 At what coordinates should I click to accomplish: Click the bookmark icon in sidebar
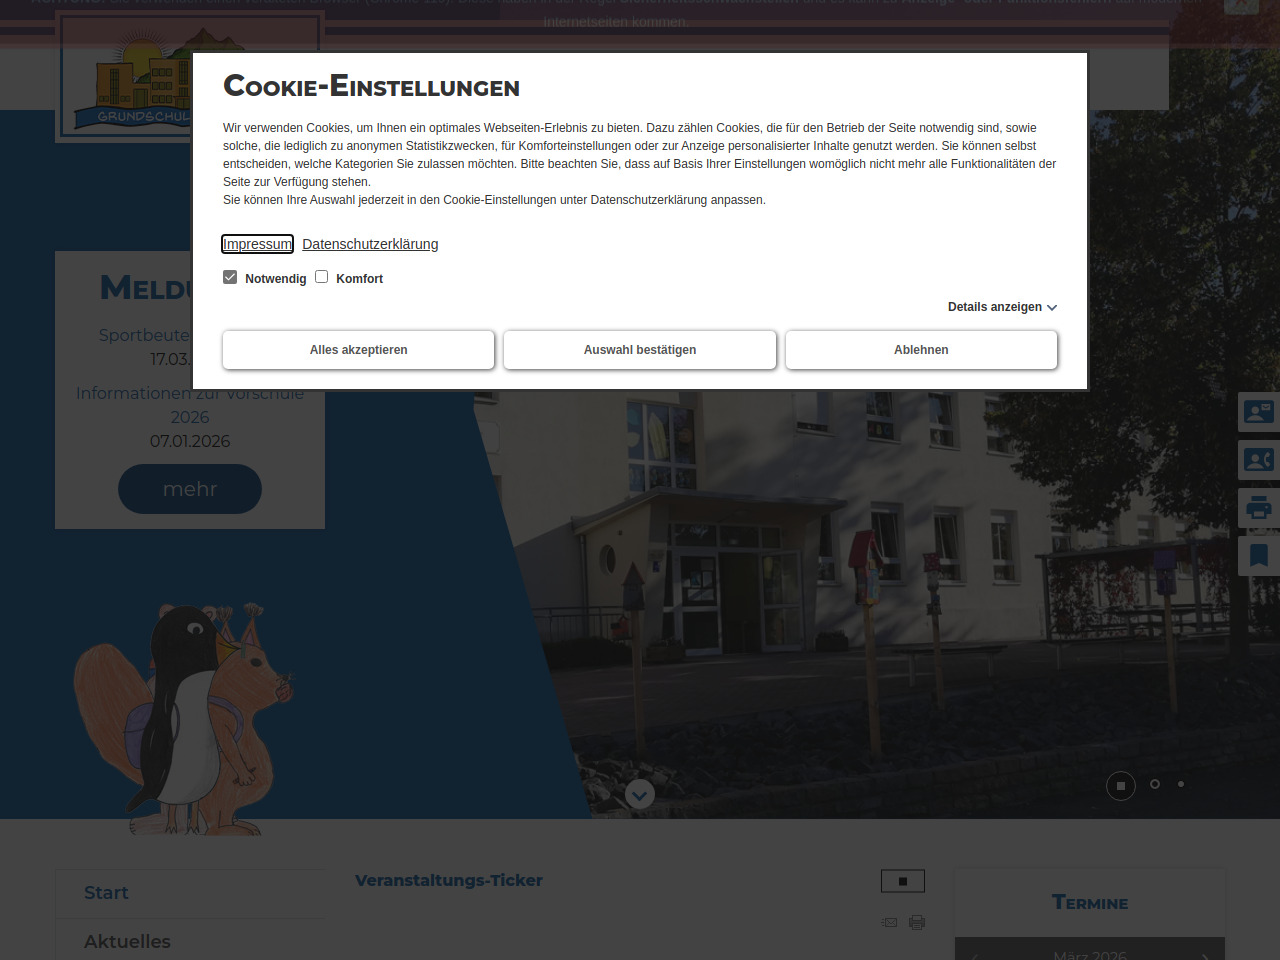pyautogui.click(x=1258, y=556)
